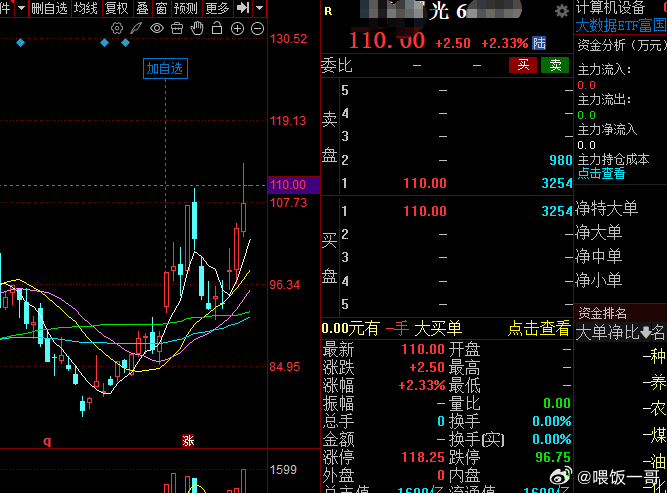Click the red 买 buy button
This screenshot has width=667, height=493.
523,65
